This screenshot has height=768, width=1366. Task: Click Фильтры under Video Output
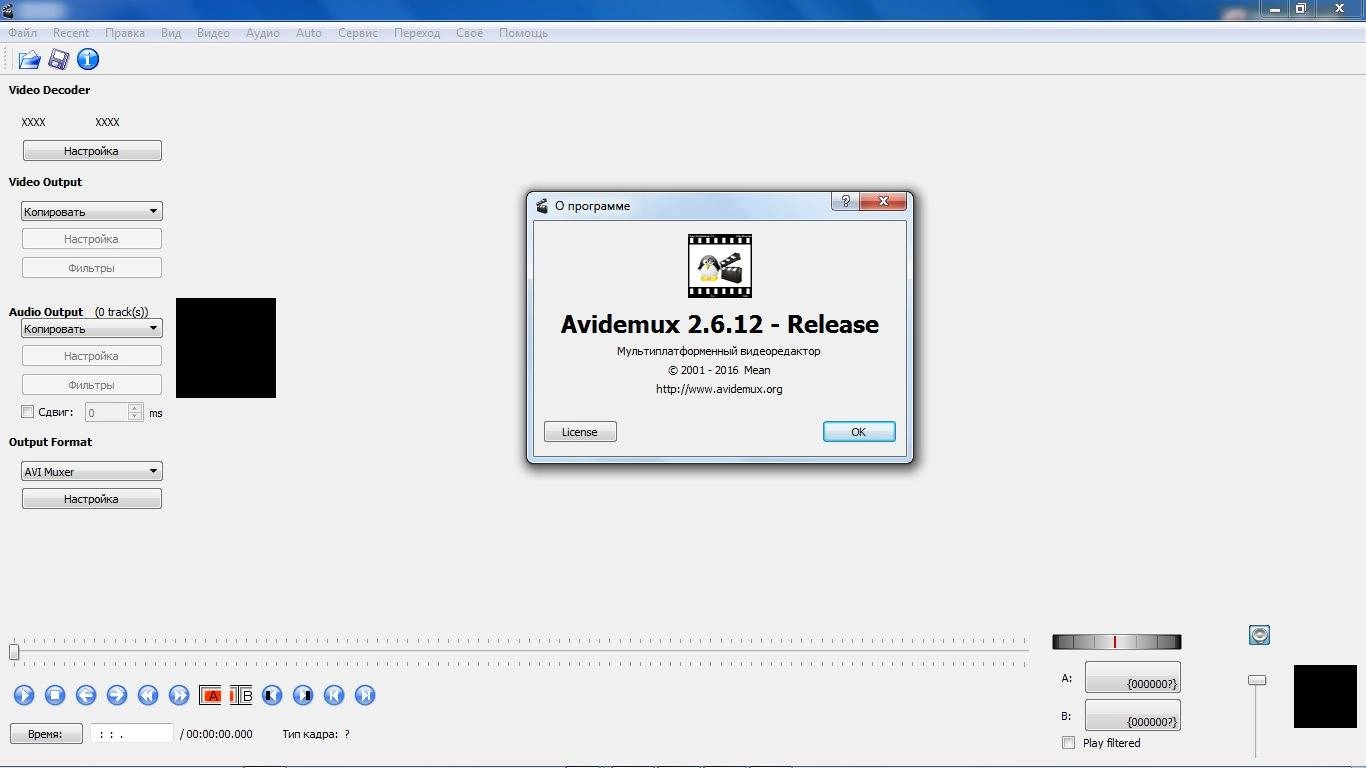coord(91,268)
